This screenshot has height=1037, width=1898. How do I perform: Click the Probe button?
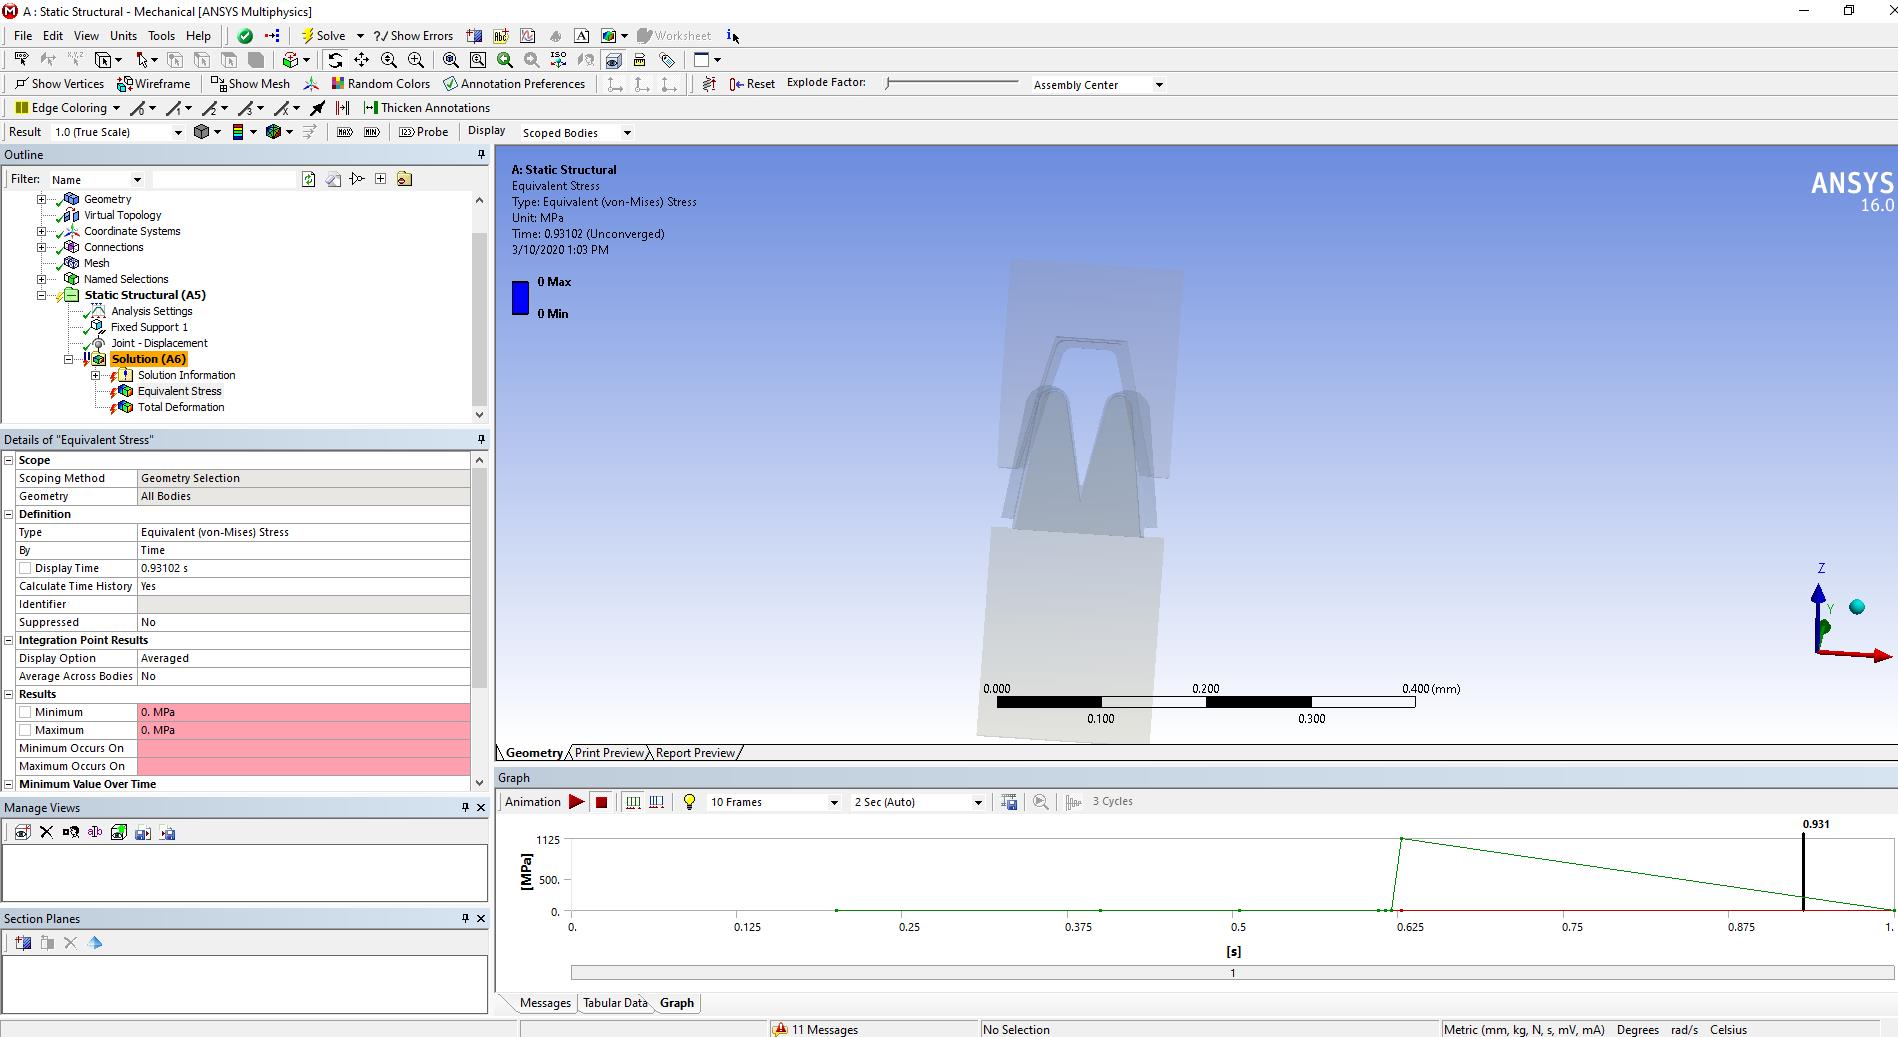coord(424,132)
